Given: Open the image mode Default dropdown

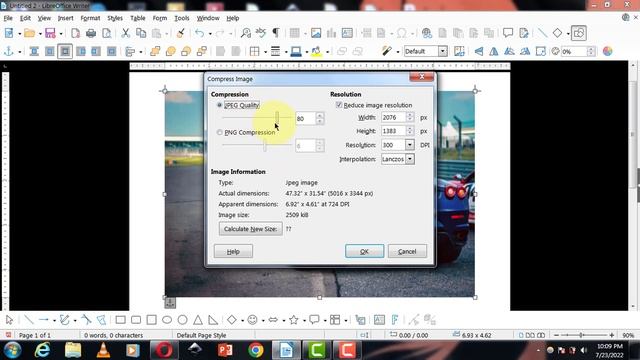Looking at the screenshot, I should [442, 51].
